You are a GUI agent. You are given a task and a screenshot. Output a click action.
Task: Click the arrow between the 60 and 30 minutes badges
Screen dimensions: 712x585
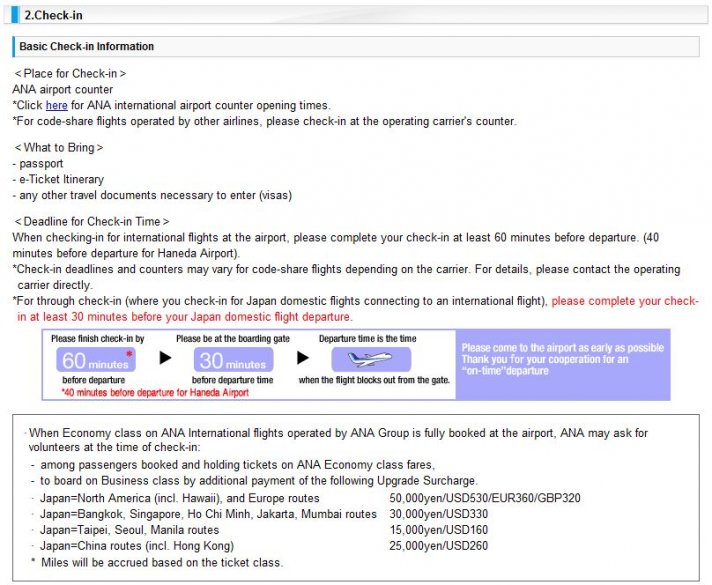point(166,357)
